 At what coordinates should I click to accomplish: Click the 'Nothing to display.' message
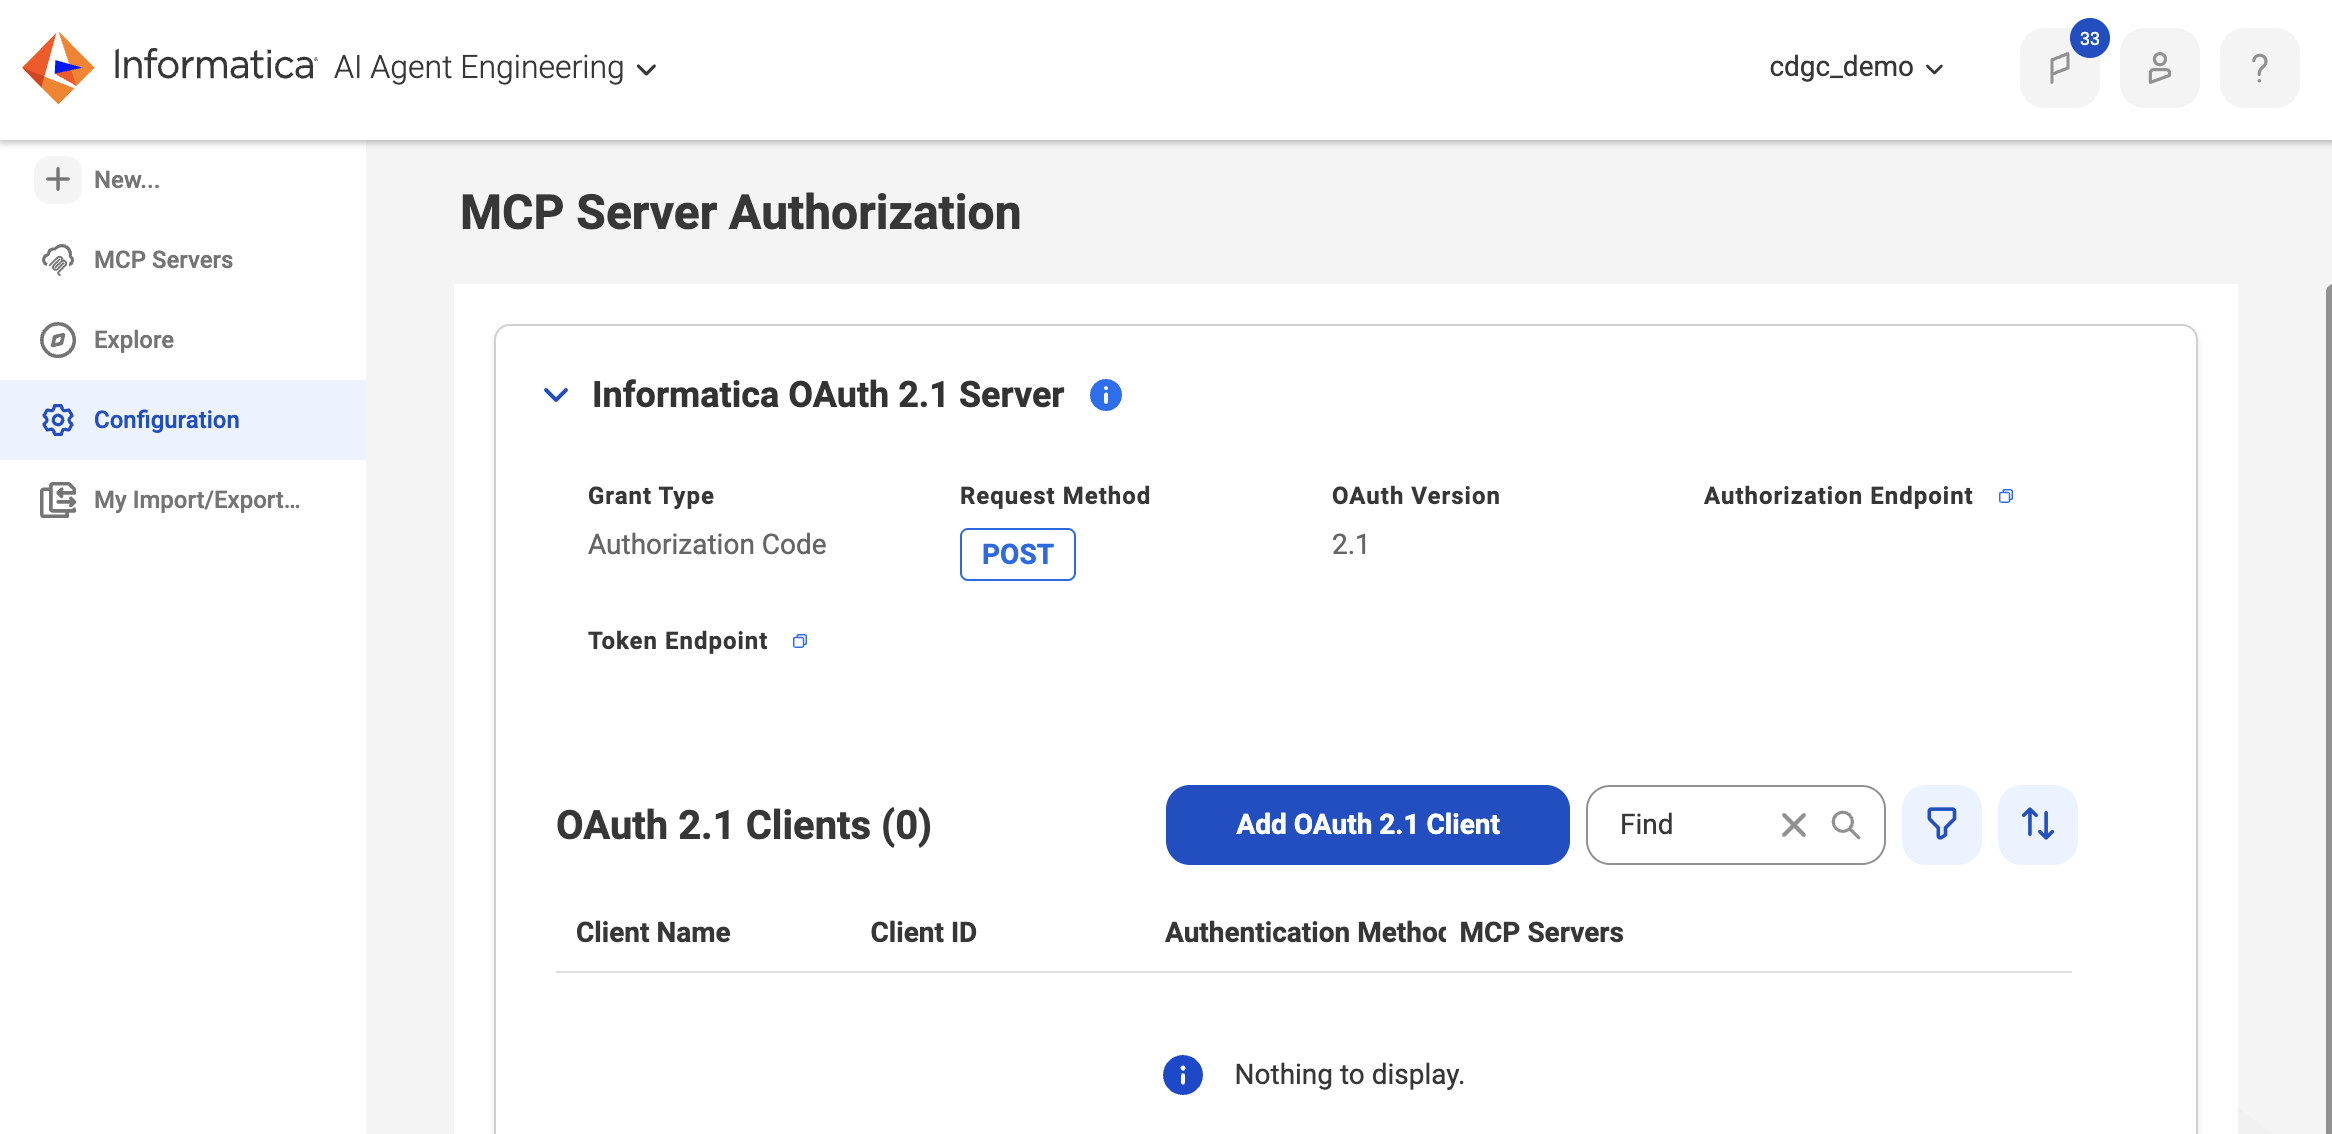click(x=1349, y=1075)
